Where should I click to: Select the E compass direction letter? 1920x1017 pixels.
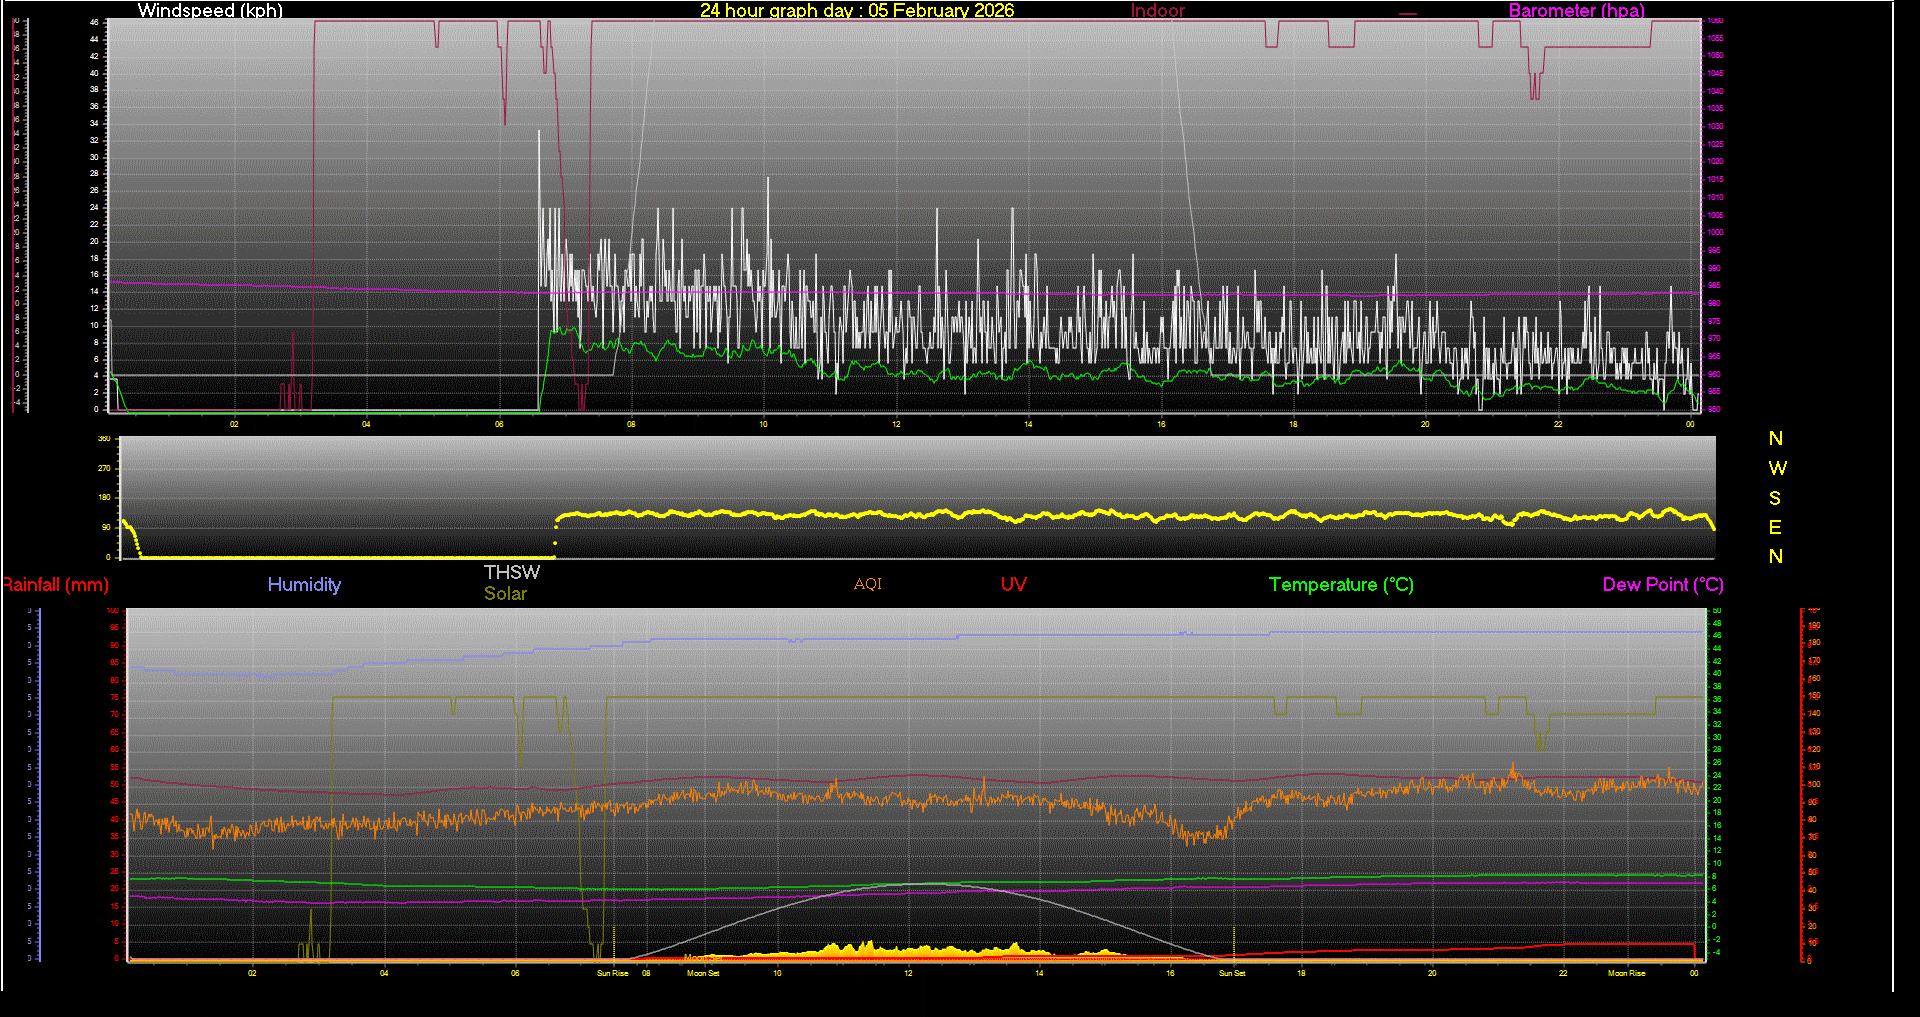[1775, 527]
